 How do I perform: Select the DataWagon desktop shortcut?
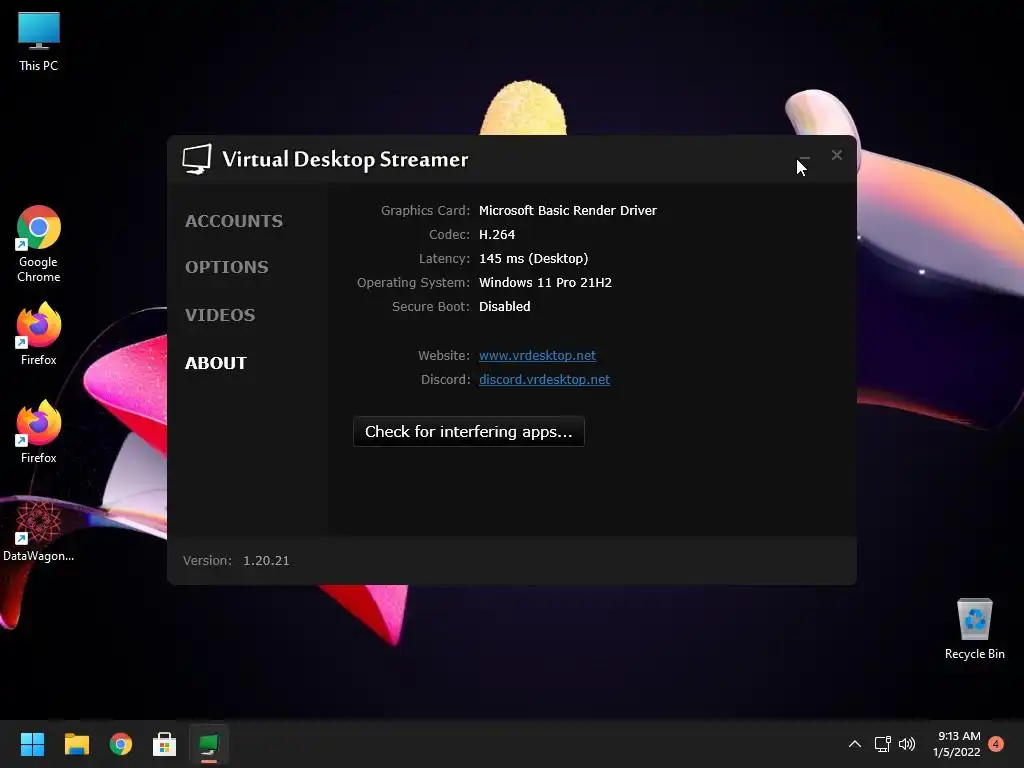click(39, 530)
